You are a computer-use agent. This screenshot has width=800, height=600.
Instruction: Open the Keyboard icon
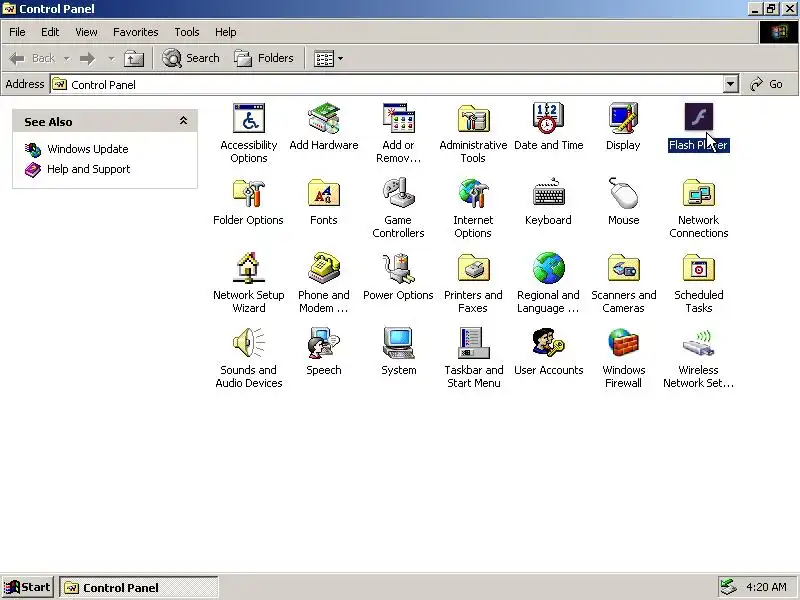point(548,193)
